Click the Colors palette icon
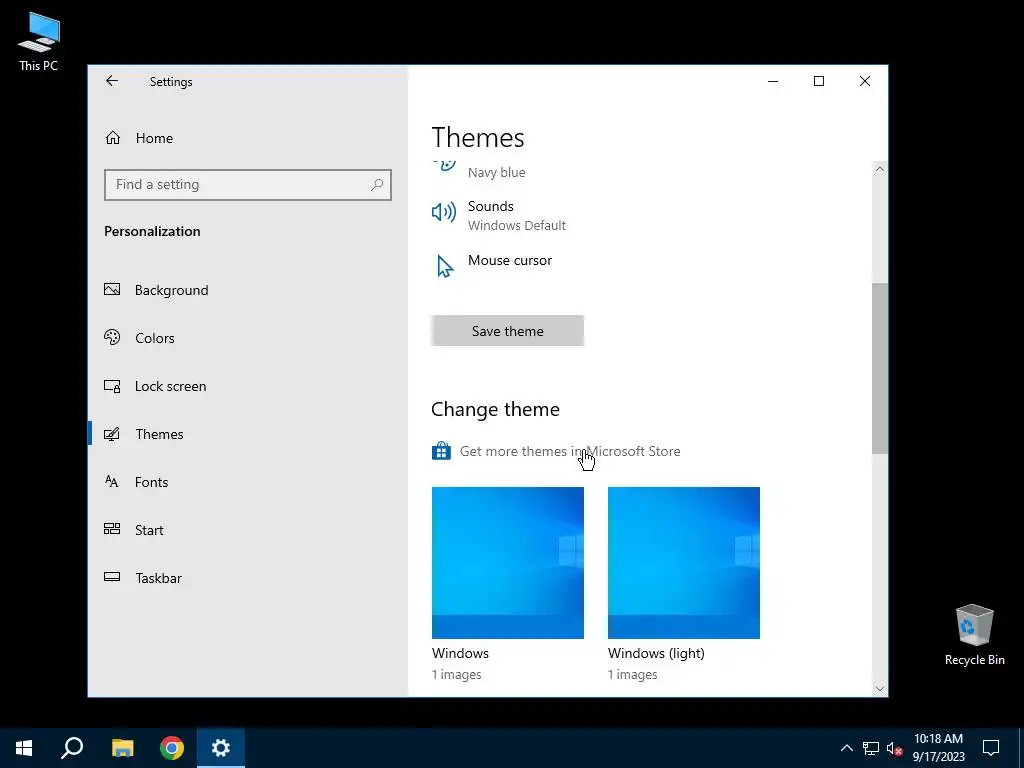The height and width of the screenshot is (768, 1024). 112,338
